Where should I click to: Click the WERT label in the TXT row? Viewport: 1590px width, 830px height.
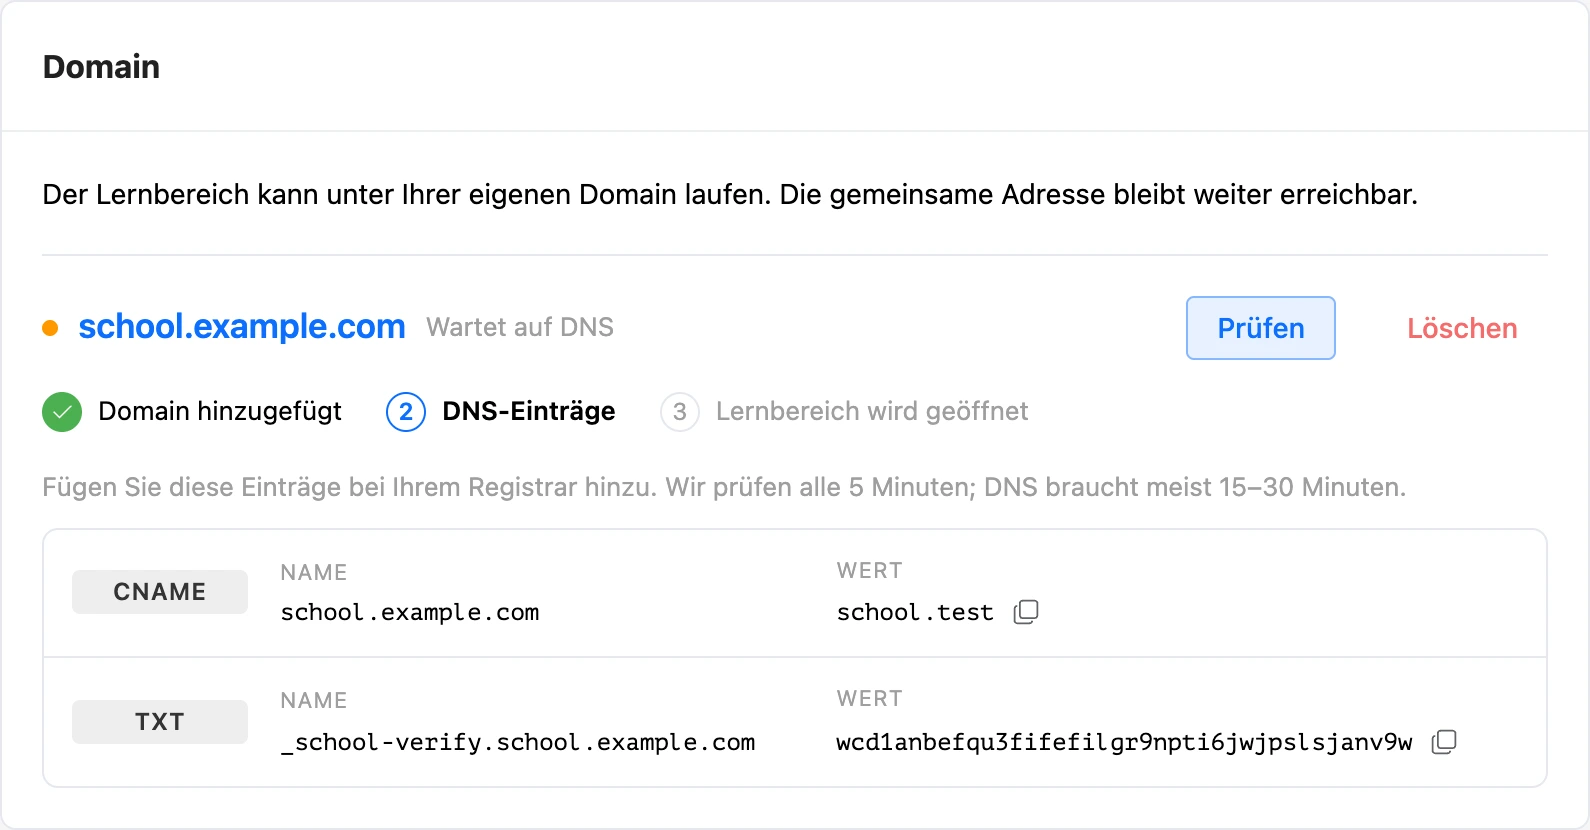(870, 699)
